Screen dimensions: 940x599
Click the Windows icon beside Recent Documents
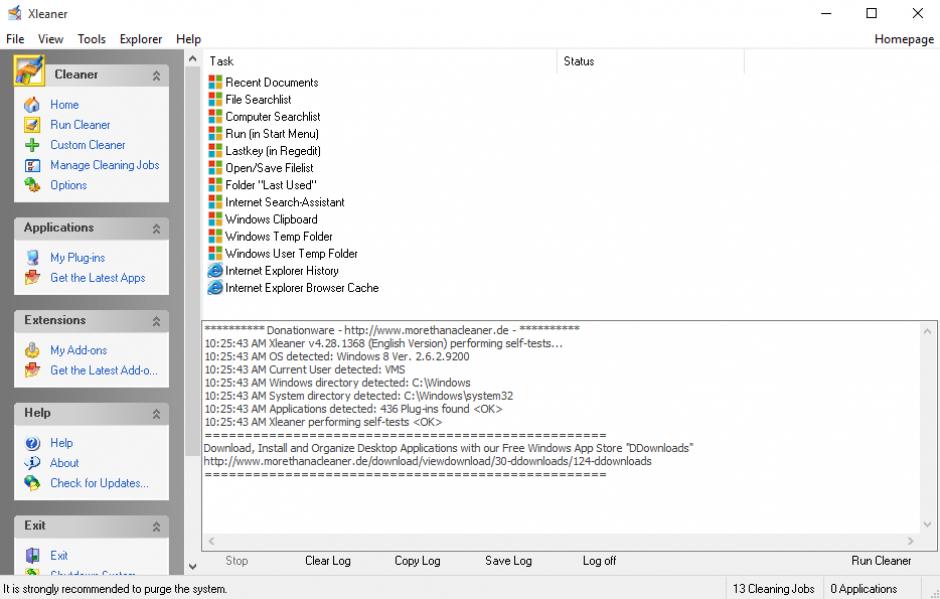point(215,82)
